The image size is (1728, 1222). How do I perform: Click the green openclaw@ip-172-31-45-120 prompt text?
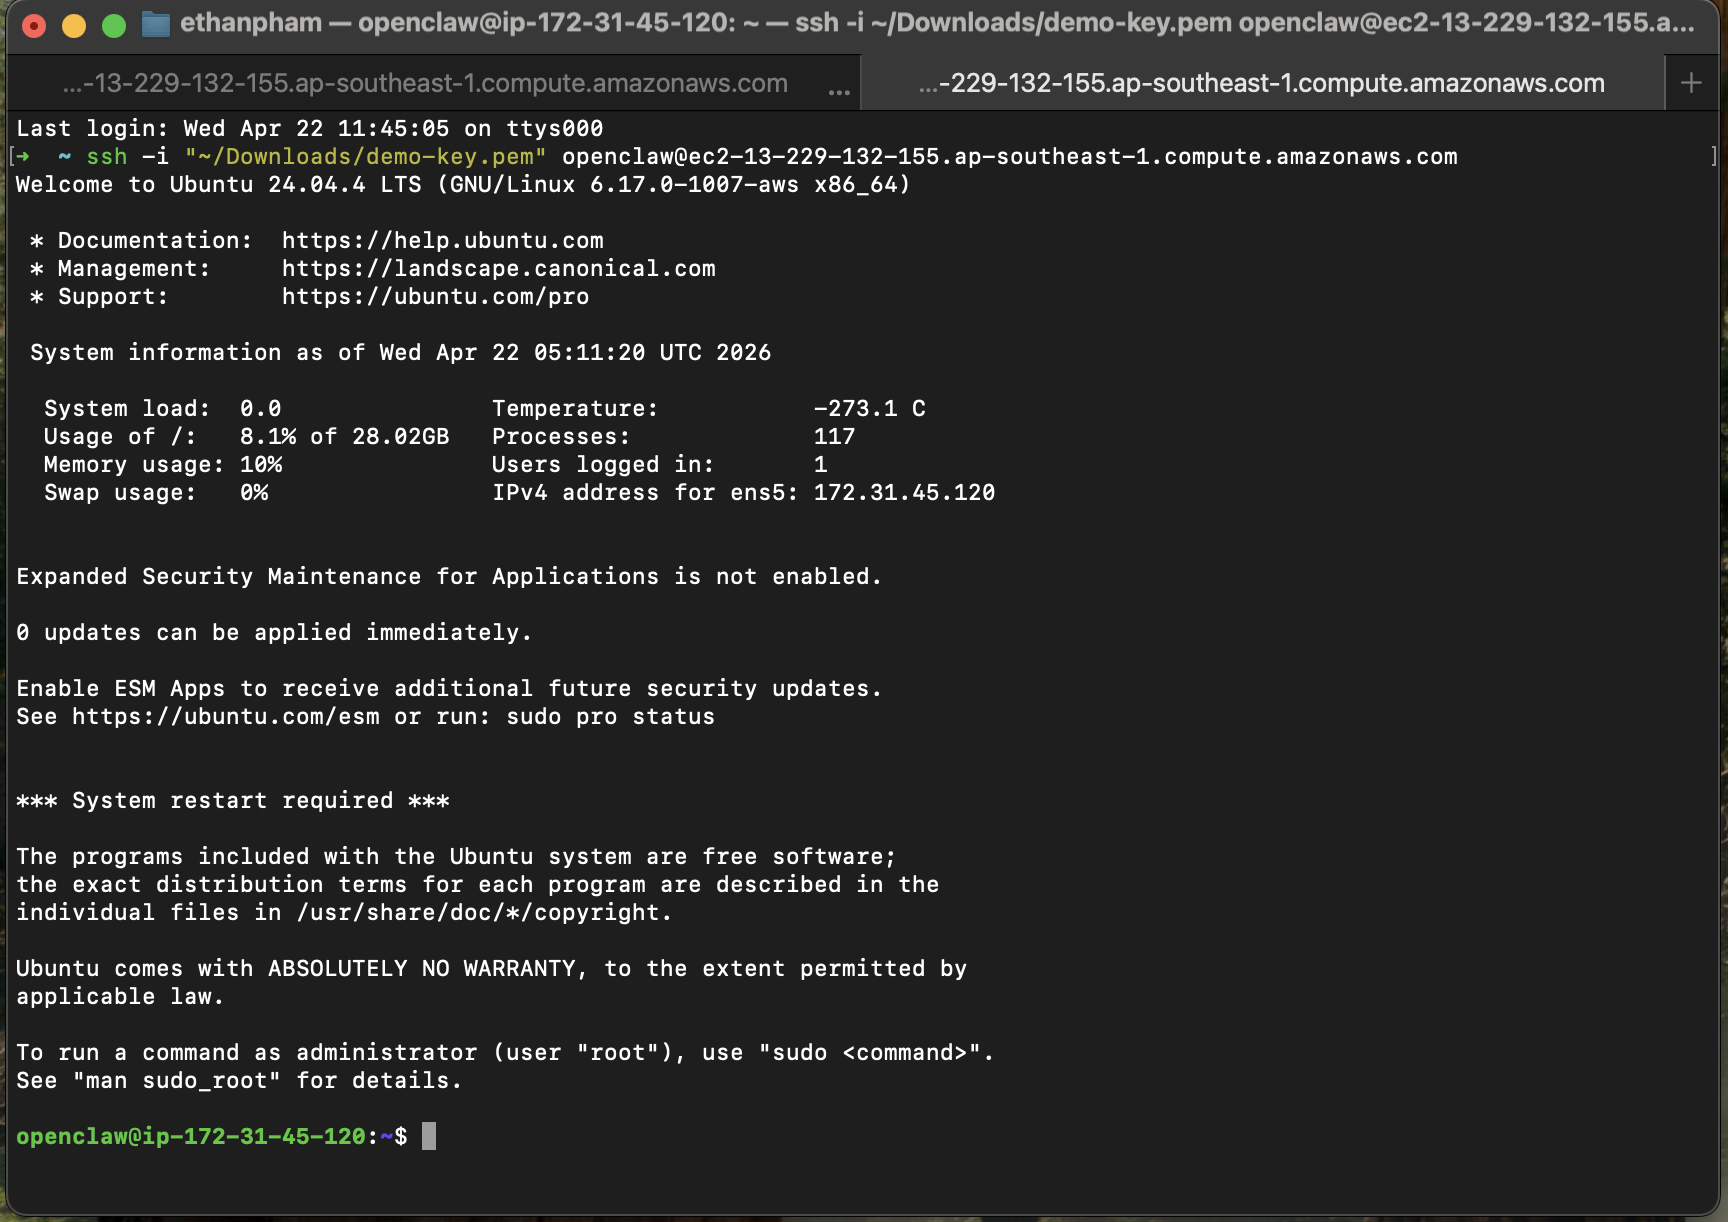(x=190, y=1136)
